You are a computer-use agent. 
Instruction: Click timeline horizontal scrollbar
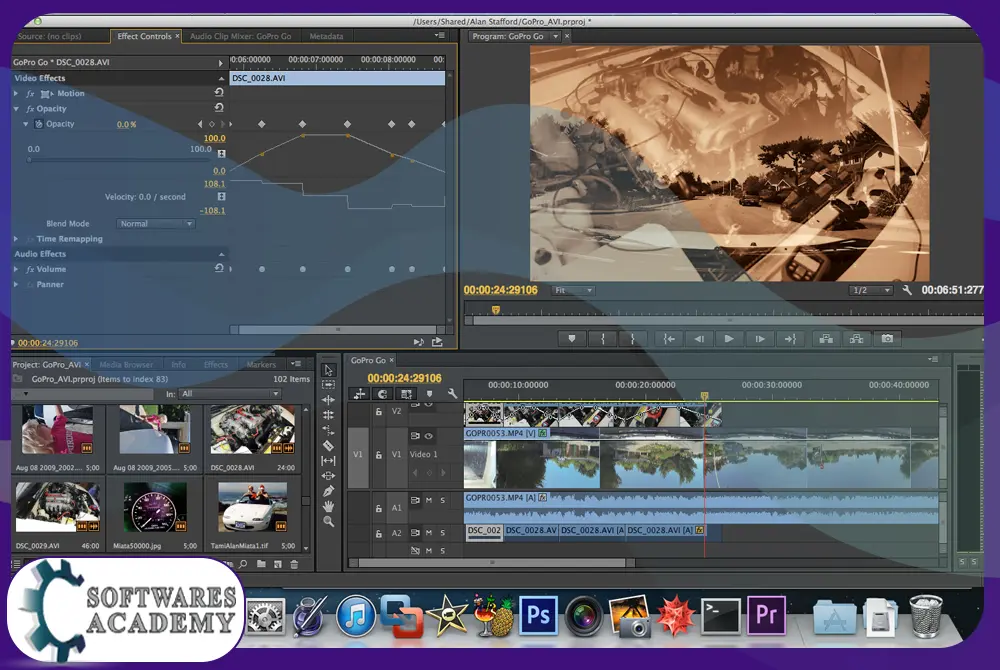(492, 563)
